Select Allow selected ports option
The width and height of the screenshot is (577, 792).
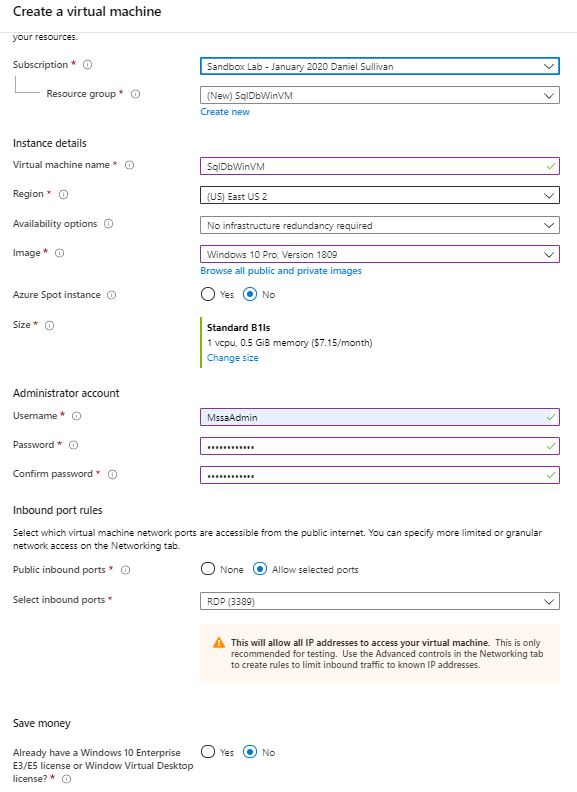(x=260, y=569)
